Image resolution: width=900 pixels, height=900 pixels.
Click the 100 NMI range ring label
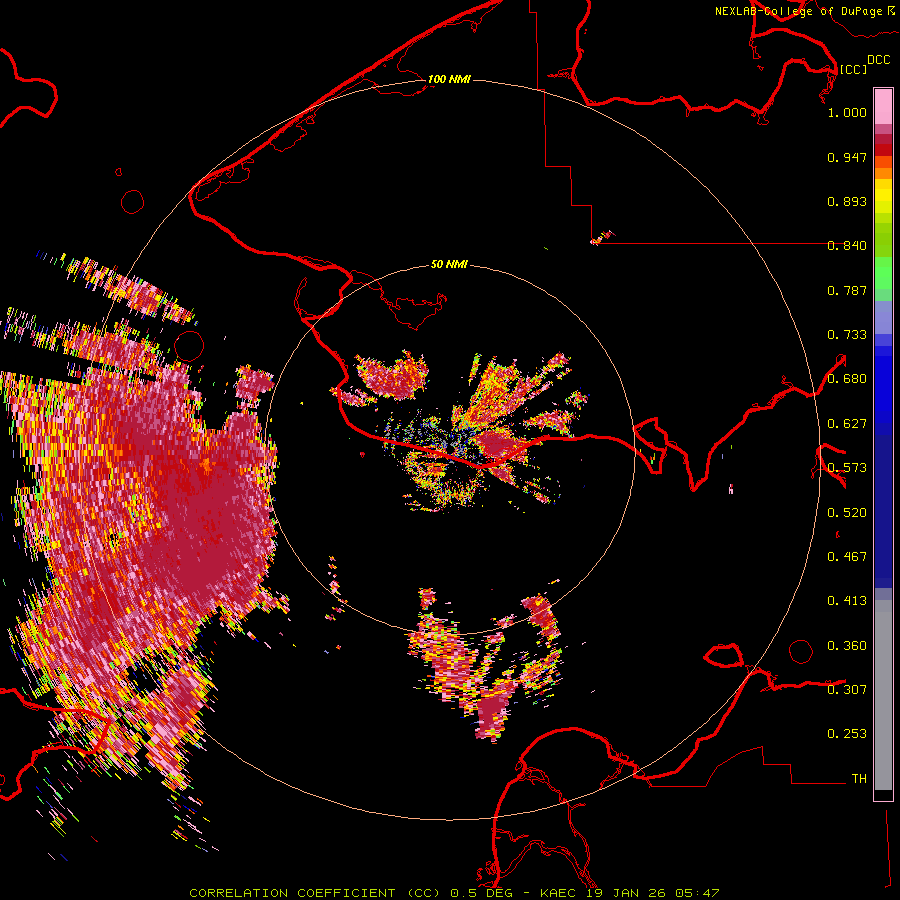pos(449,79)
